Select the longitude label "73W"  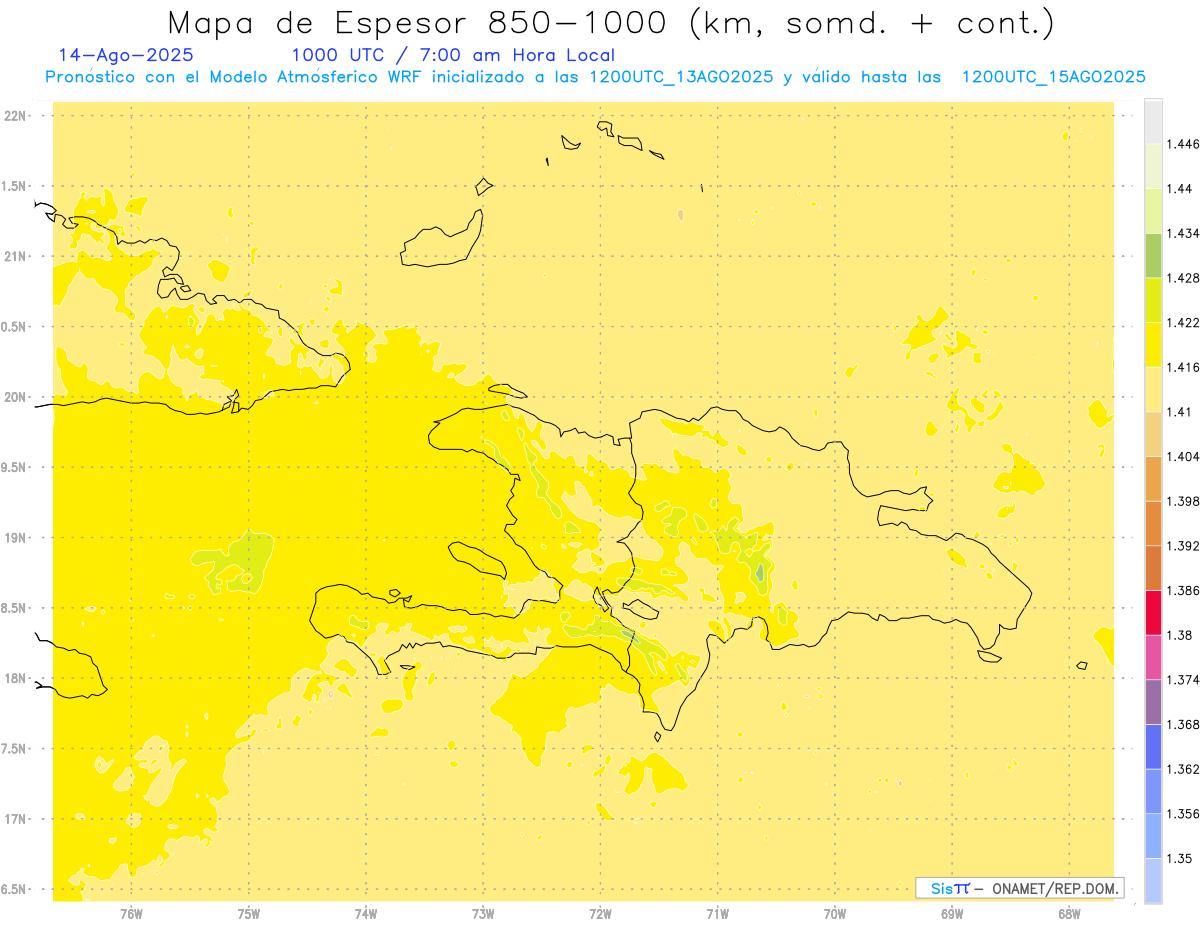click(x=483, y=914)
